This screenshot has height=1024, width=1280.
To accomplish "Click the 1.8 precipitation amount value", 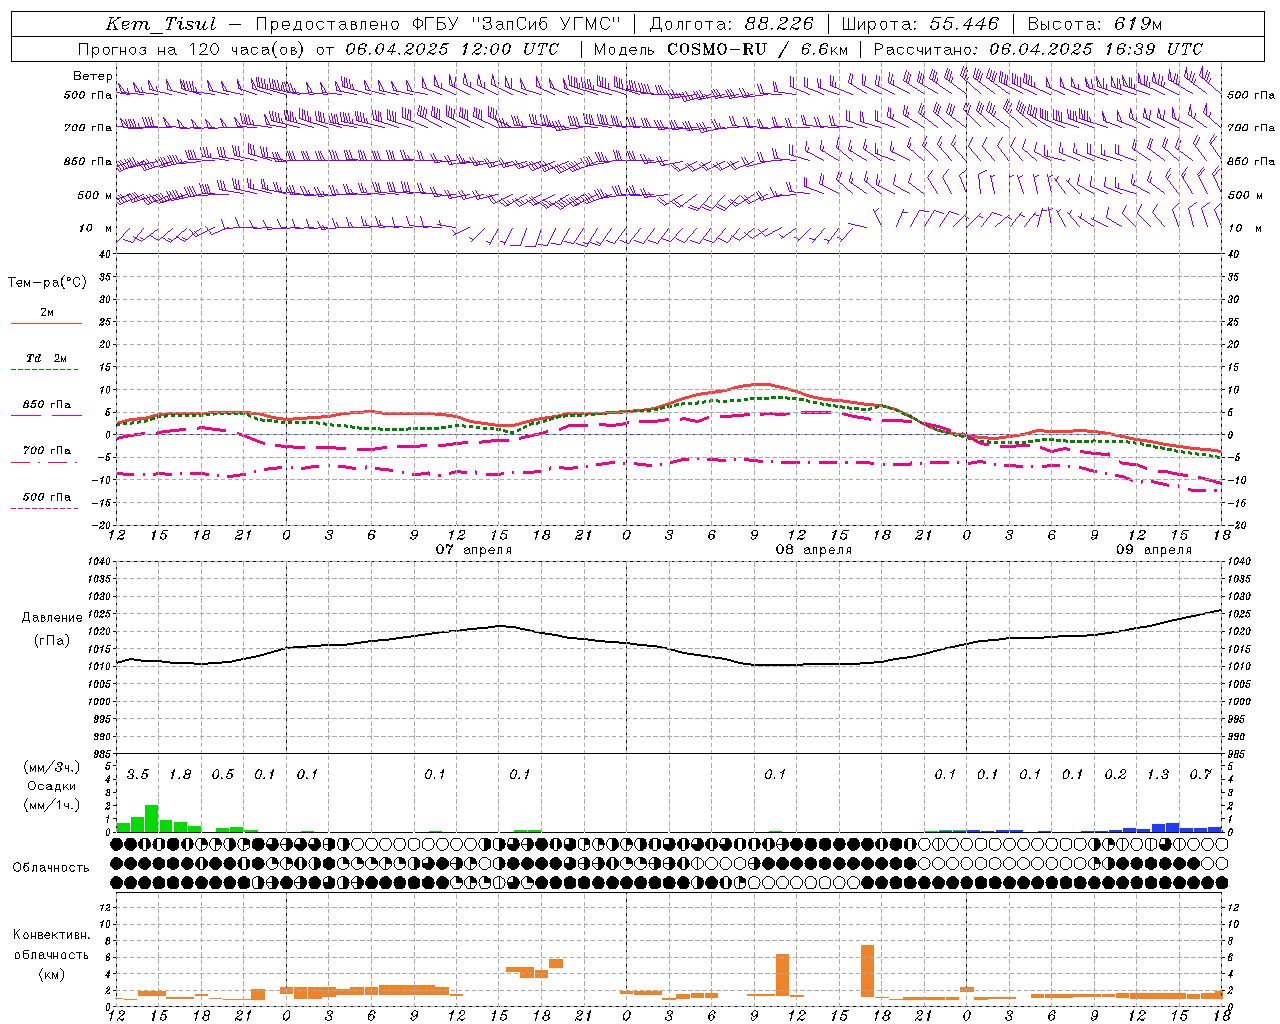I will (180, 775).
